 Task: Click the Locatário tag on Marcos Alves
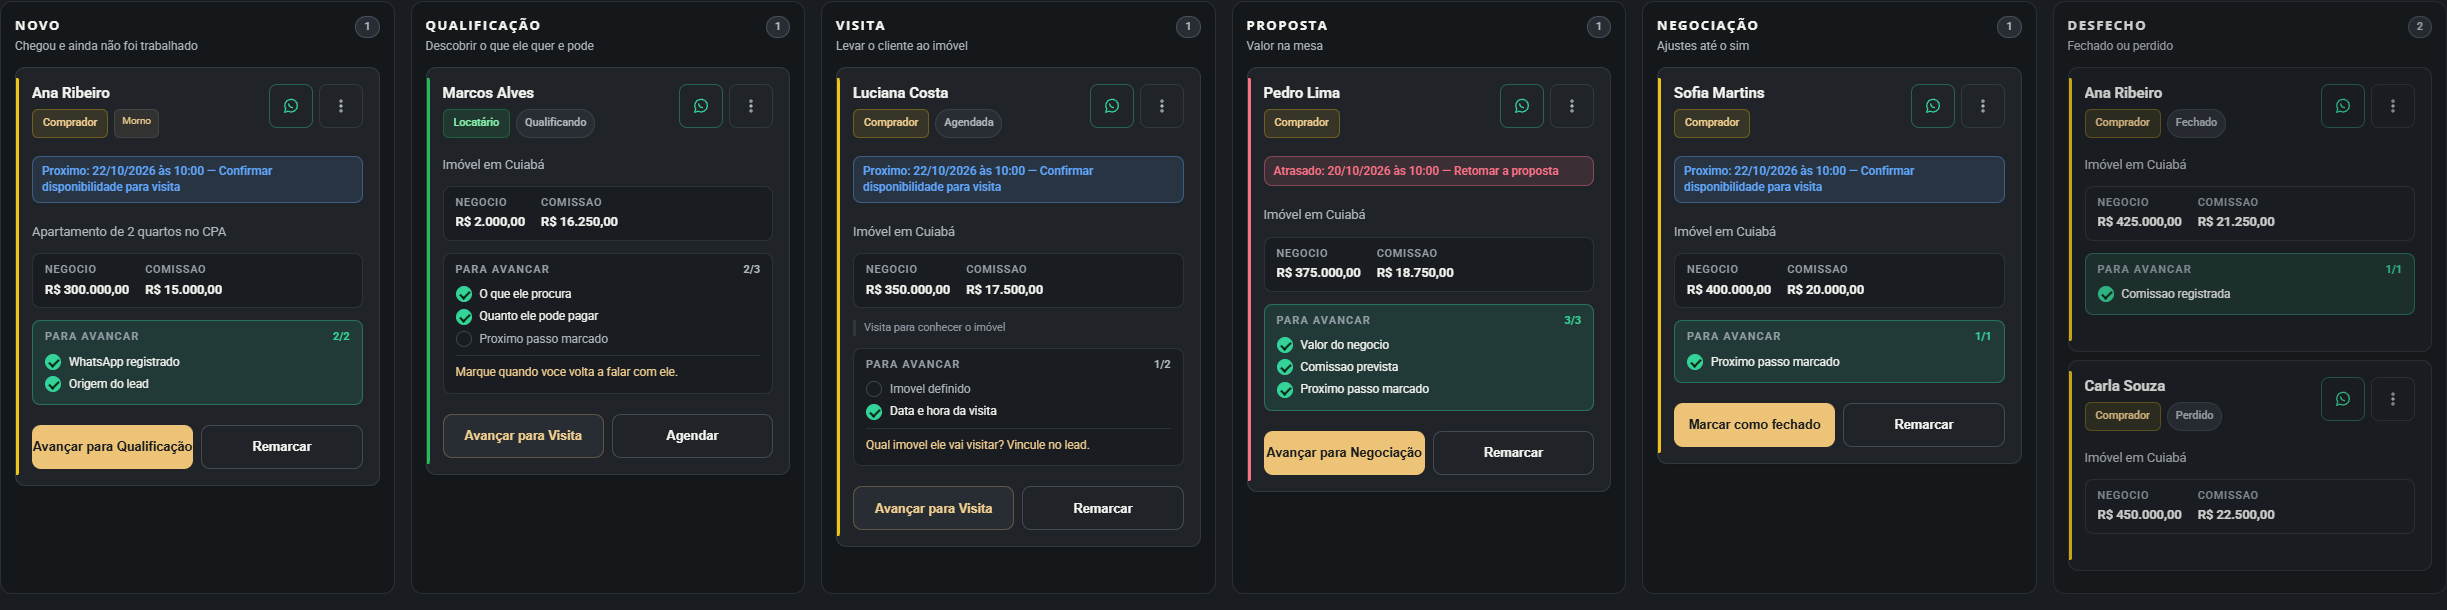point(476,123)
